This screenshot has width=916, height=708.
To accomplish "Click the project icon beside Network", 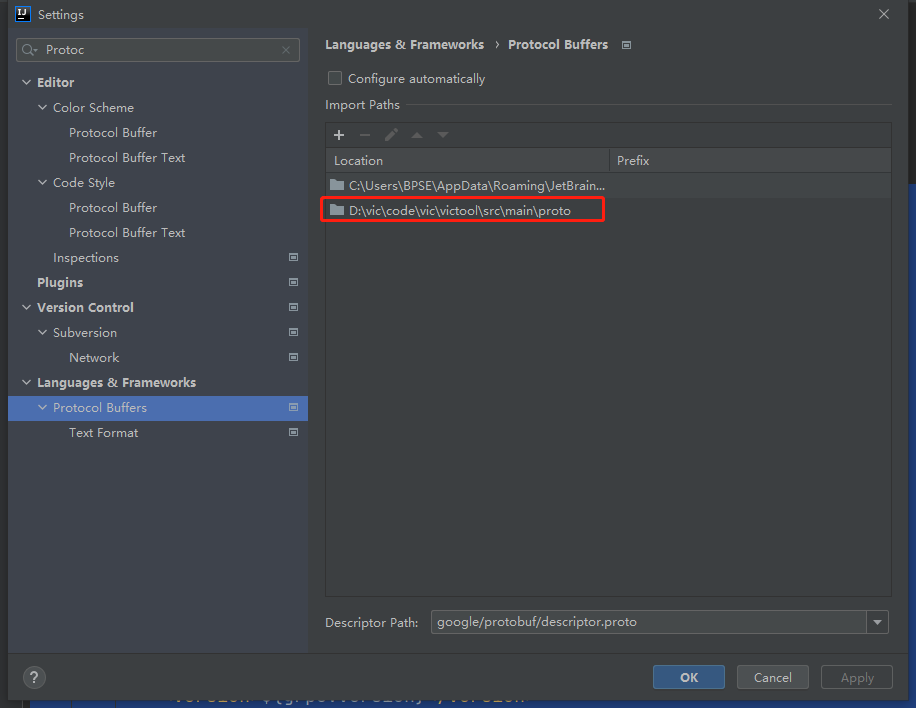I will point(293,358).
